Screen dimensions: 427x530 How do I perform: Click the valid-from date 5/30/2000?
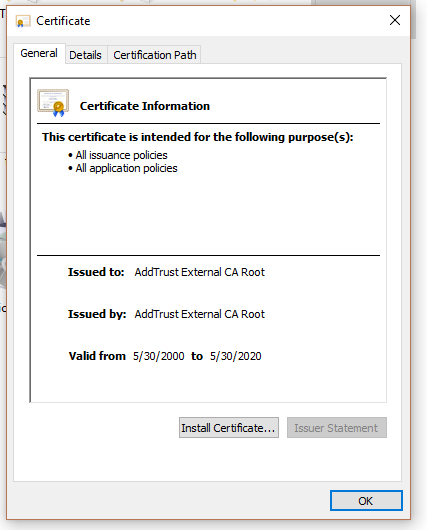[x=159, y=356]
